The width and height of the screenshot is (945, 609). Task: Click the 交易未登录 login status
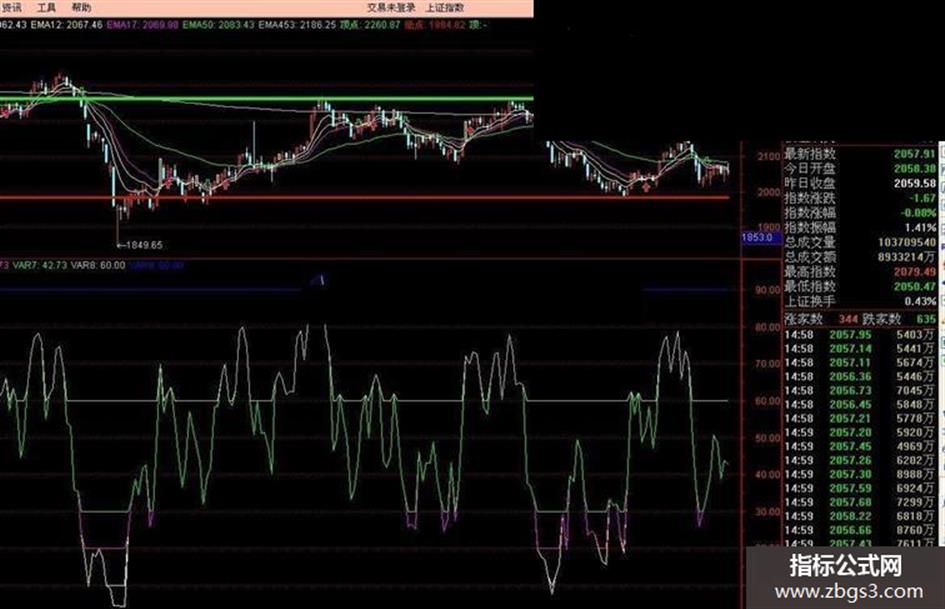click(x=391, y=8)
